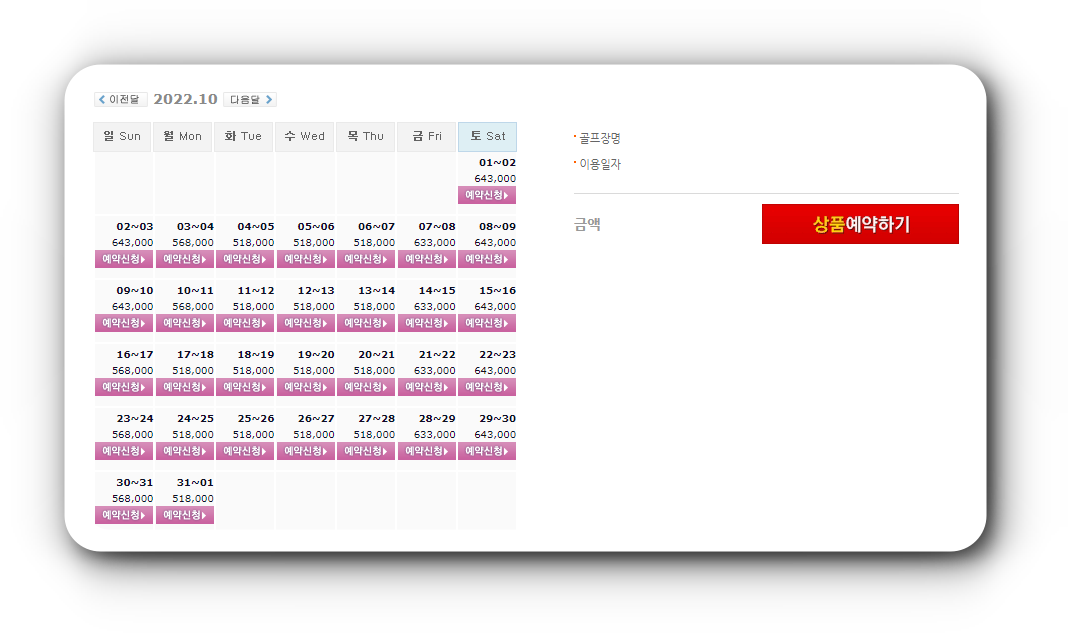
Task: Click the red 상품예약하기 booking button
Action: [x=860, y=224]
